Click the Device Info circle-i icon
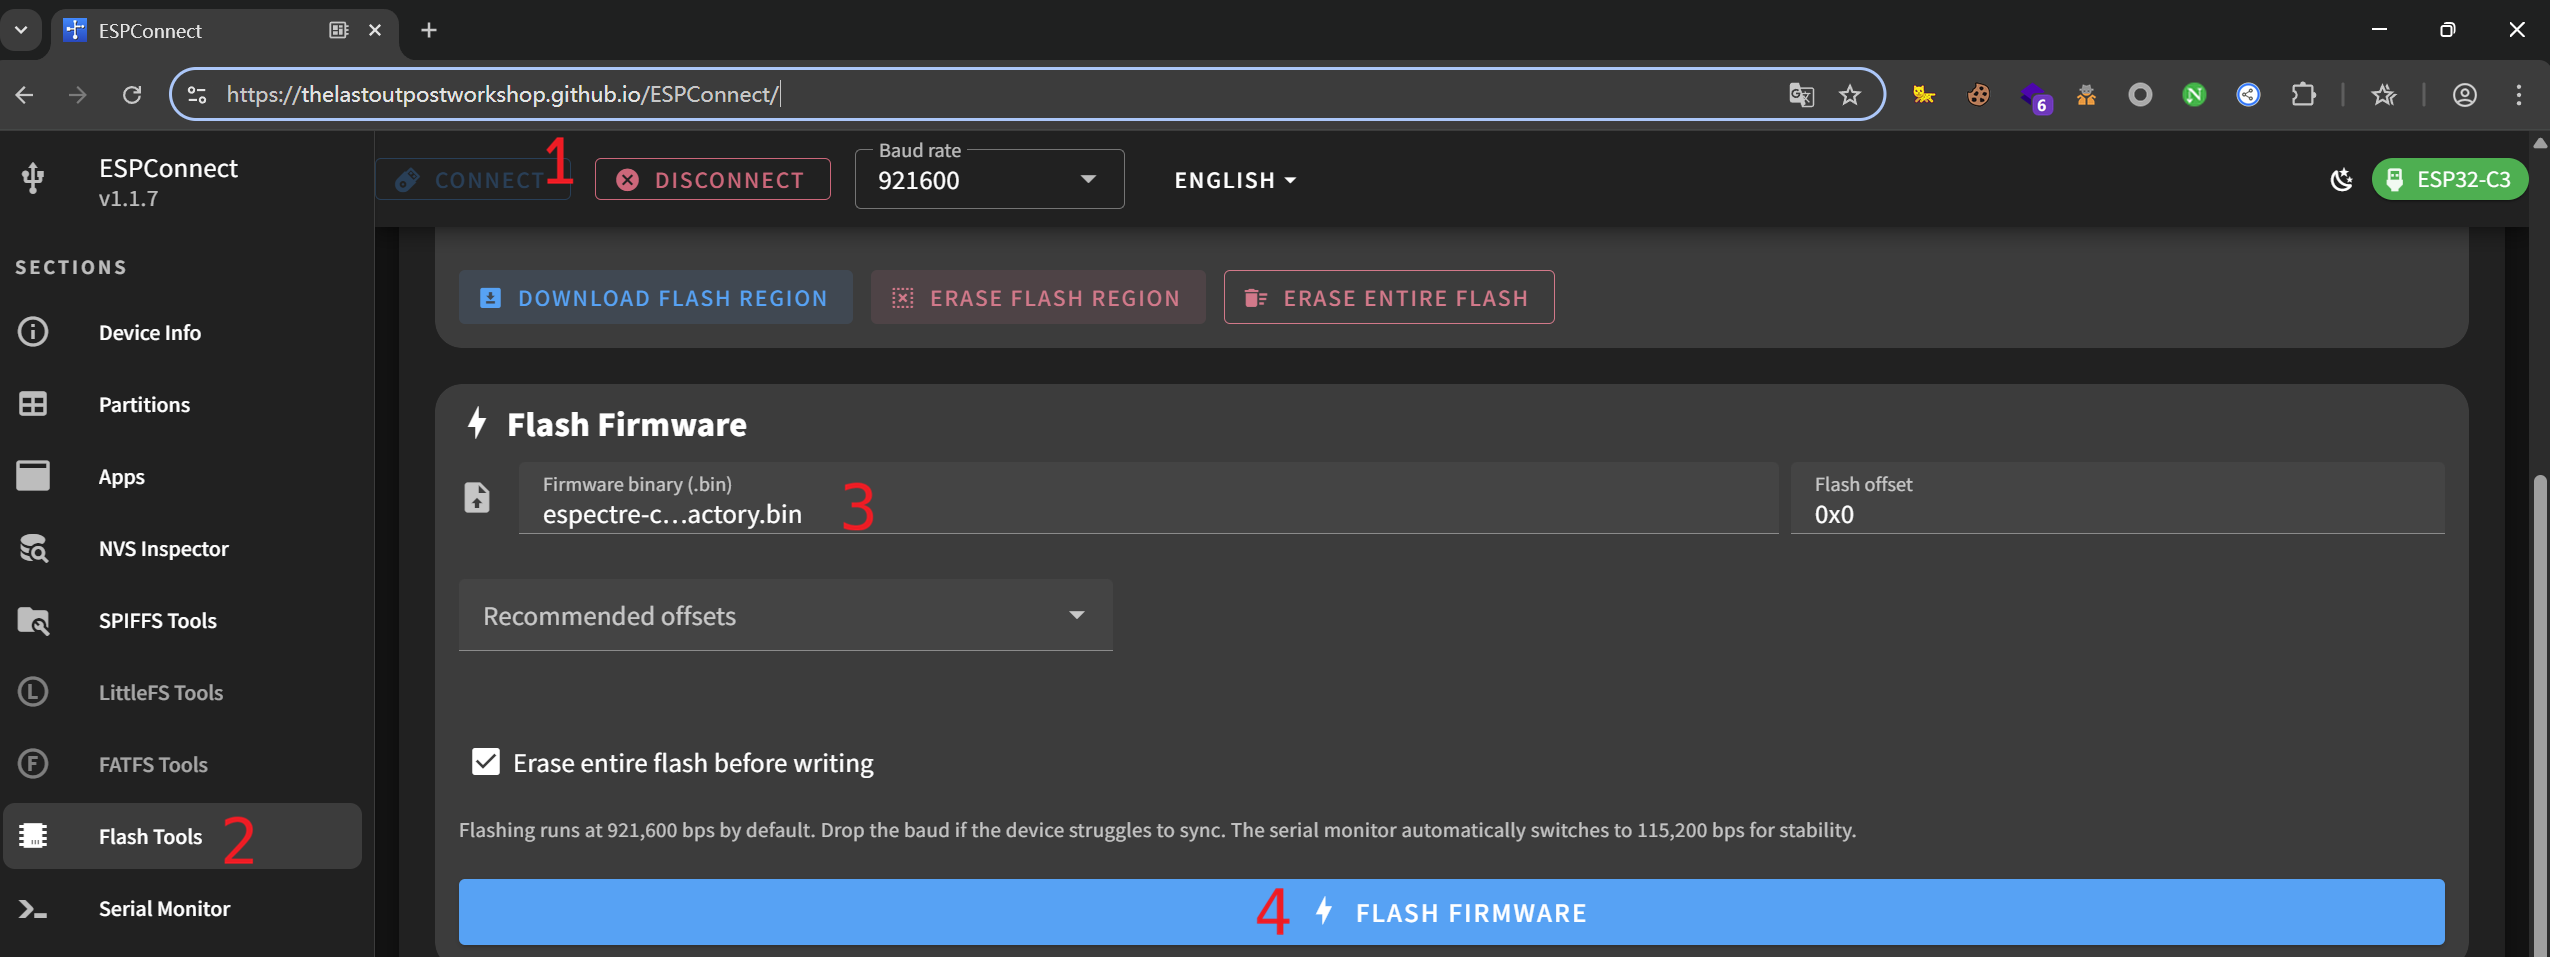Viewport: 2550px width, 957px height. [33, 332]
